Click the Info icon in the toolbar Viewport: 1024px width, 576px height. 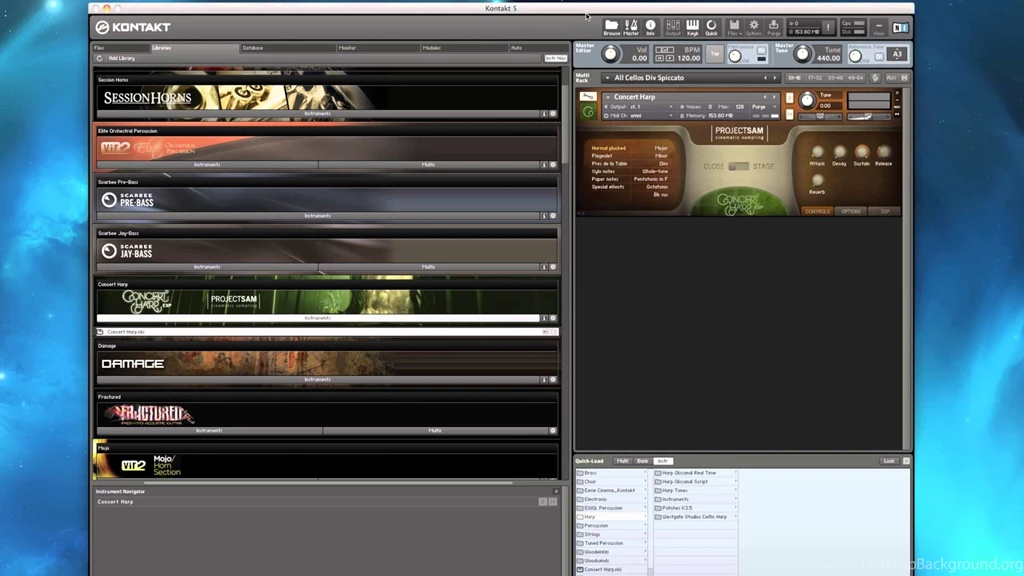tap(649, 27)
